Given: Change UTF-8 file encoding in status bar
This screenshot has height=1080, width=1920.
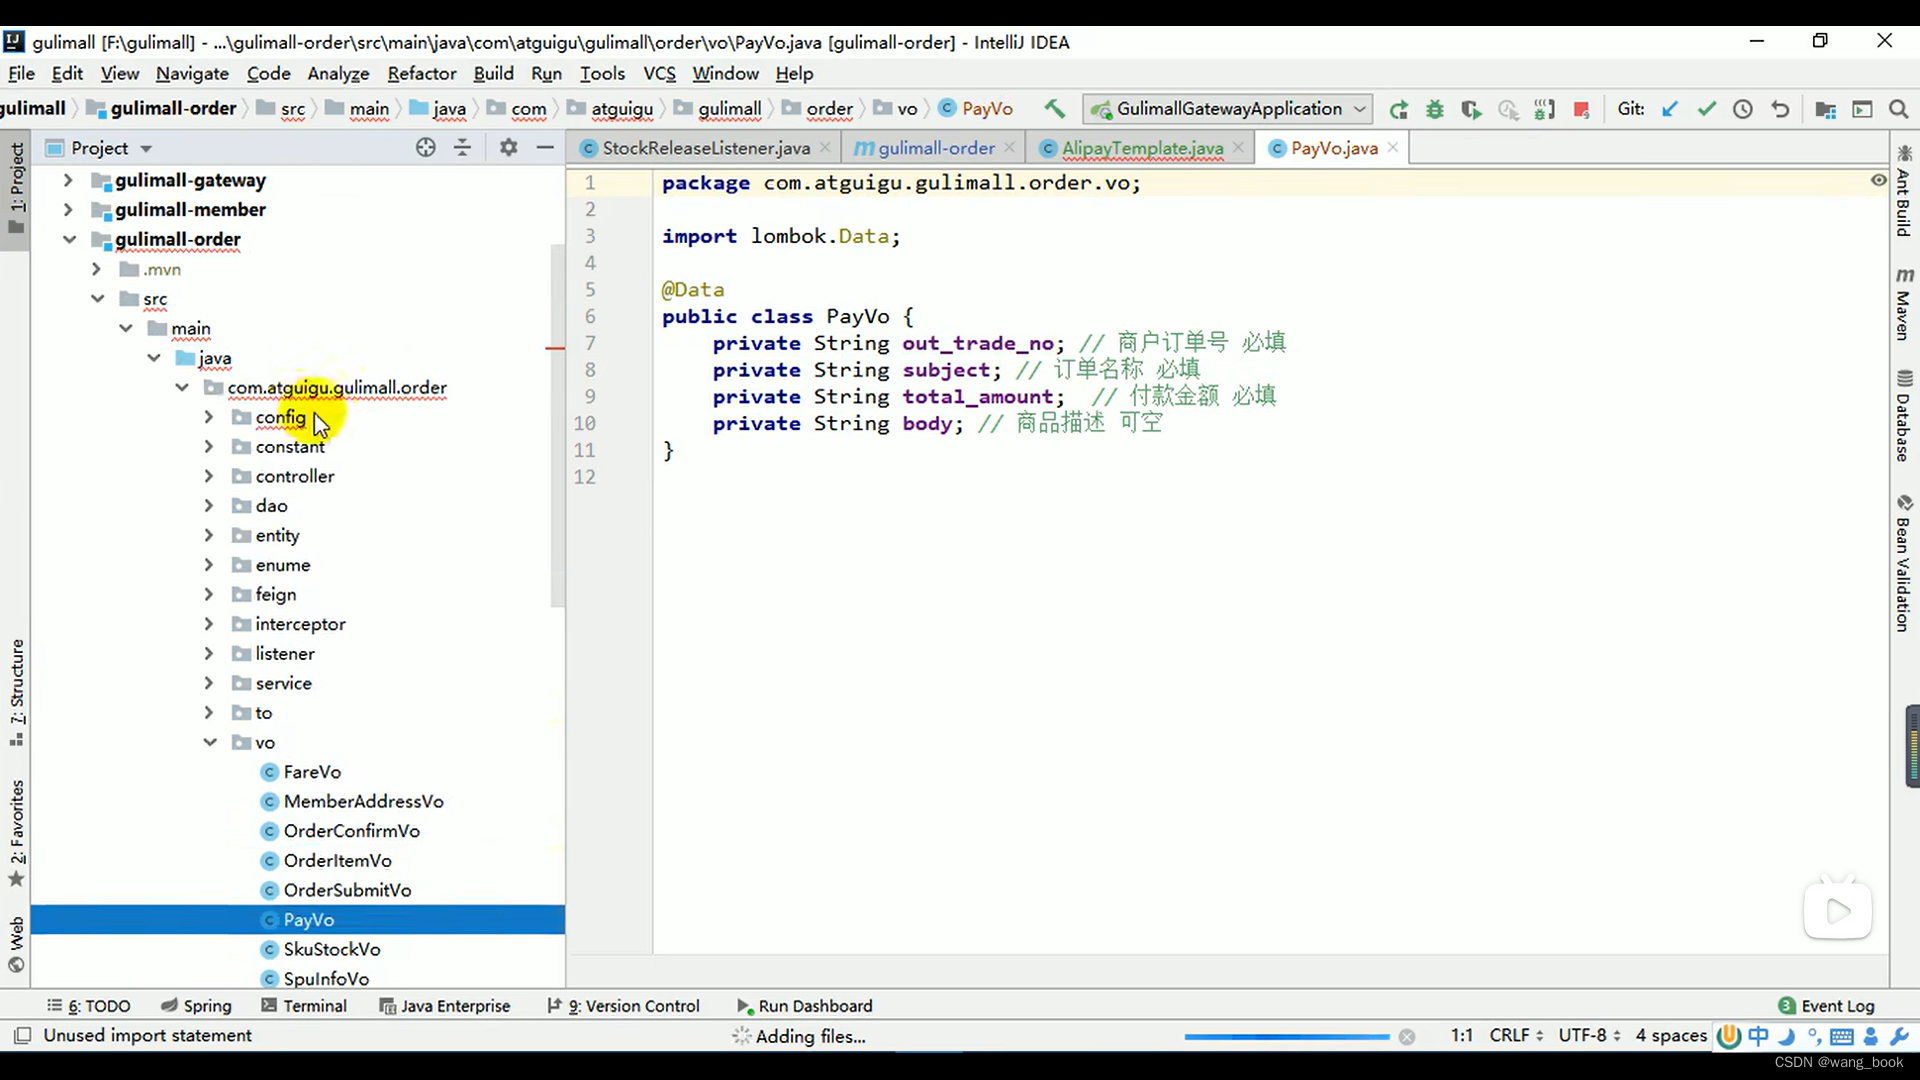Looking at the screenshot, I should (x=1589, y=1036).
